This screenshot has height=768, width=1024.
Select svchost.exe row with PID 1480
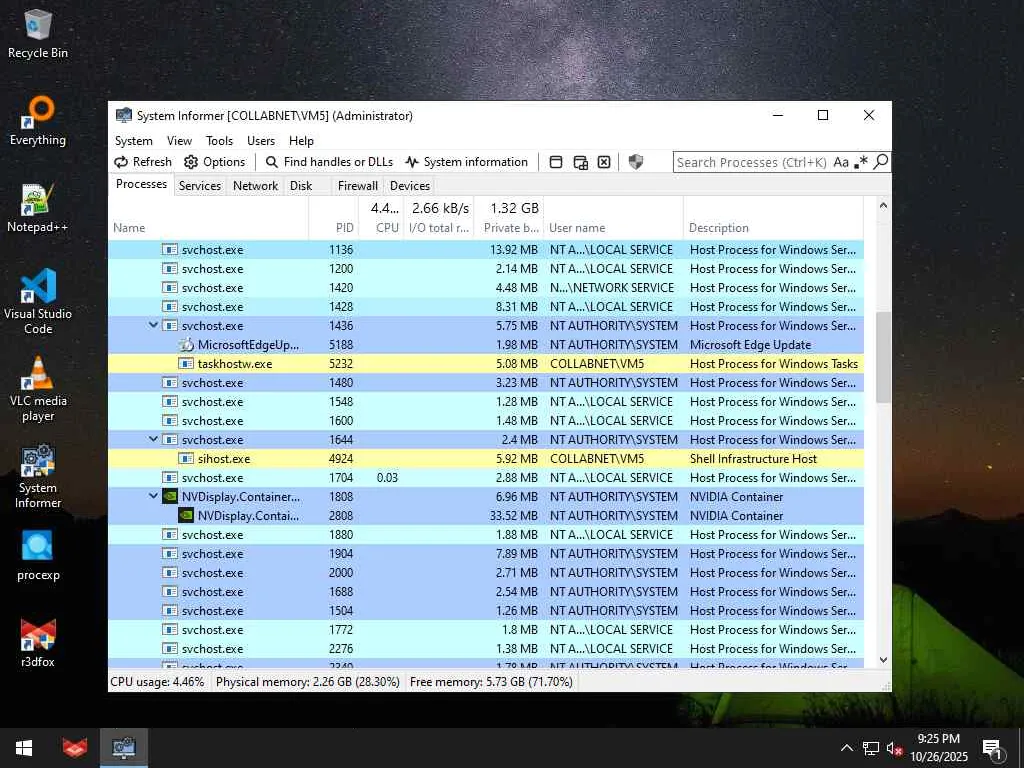coord(486,383)
